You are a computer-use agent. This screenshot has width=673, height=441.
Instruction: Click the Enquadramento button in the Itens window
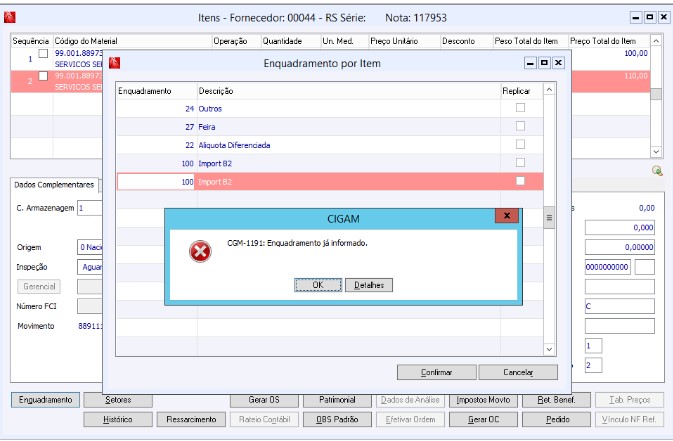point(45,400)
